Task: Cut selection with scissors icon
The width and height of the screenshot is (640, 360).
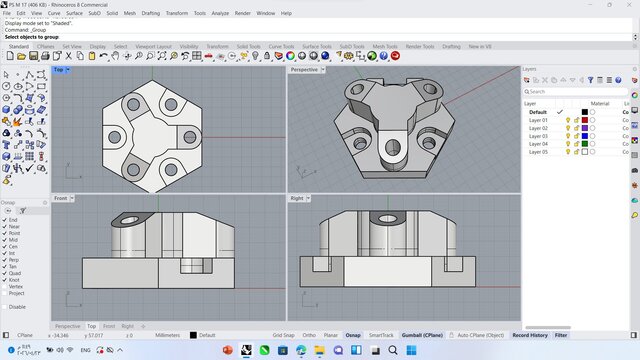Action: (x=69, y=56)
